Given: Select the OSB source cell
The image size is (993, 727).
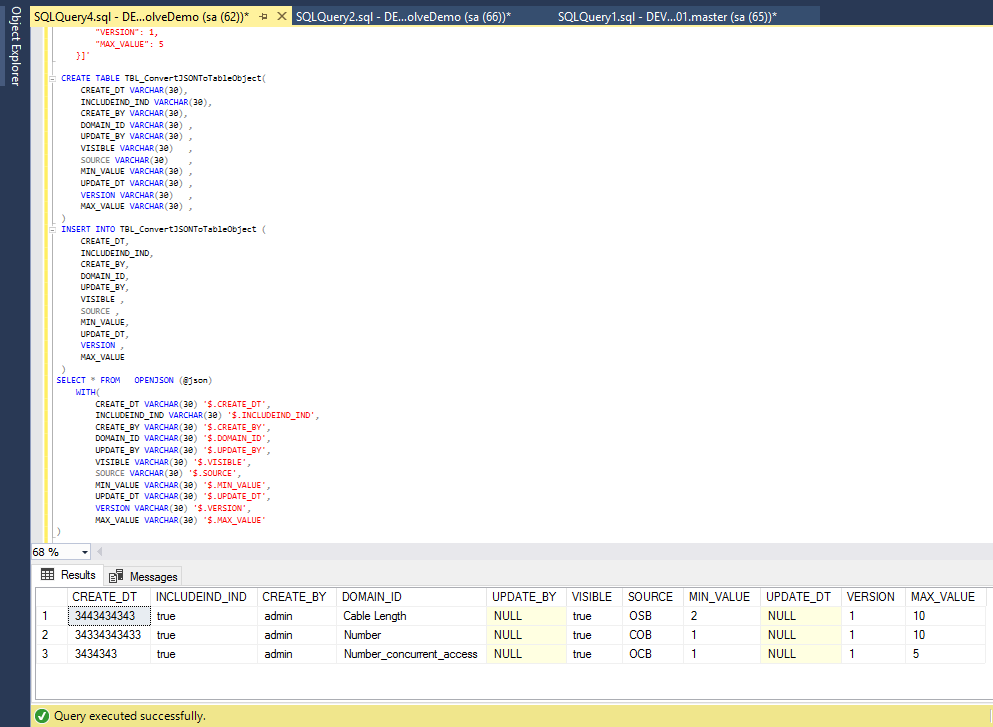Looking at the screenshot, I should click(653, 616).
